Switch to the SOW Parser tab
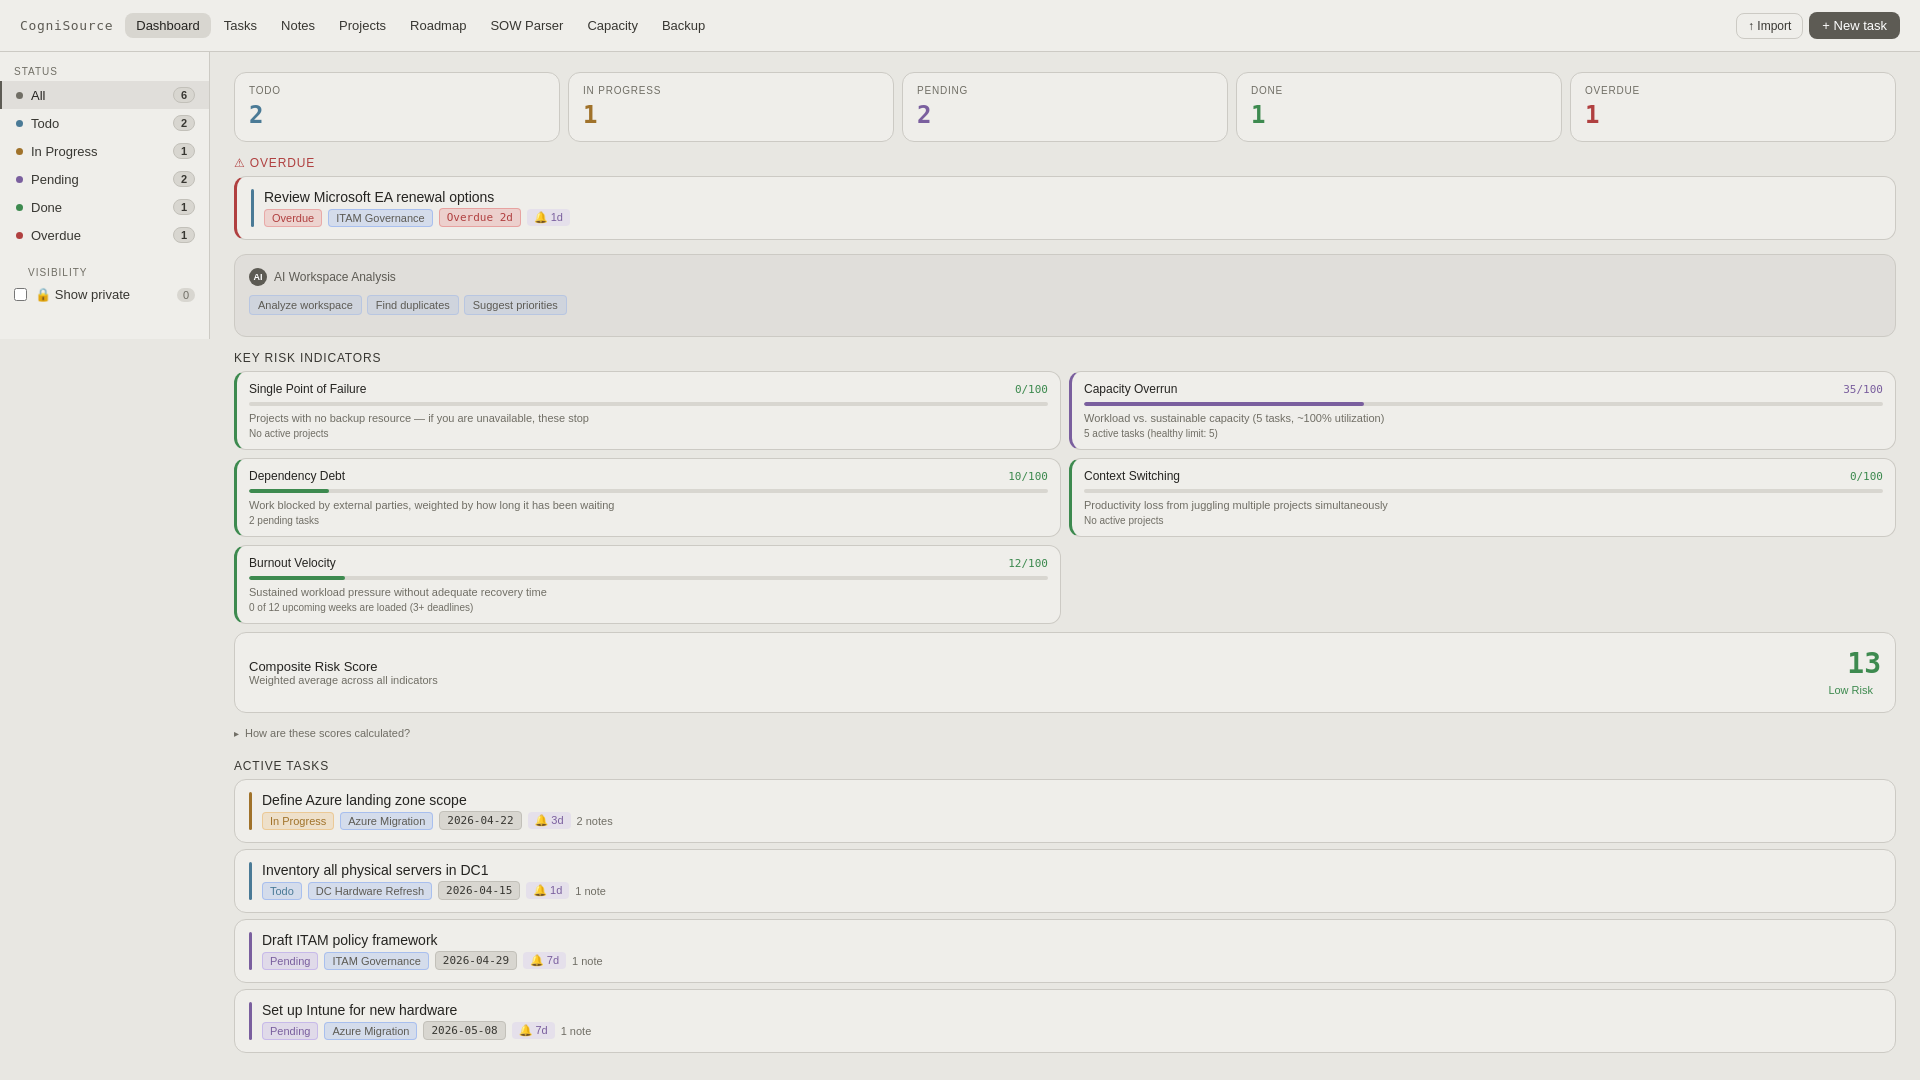The image size is (1920, 1080). [526, 26]
